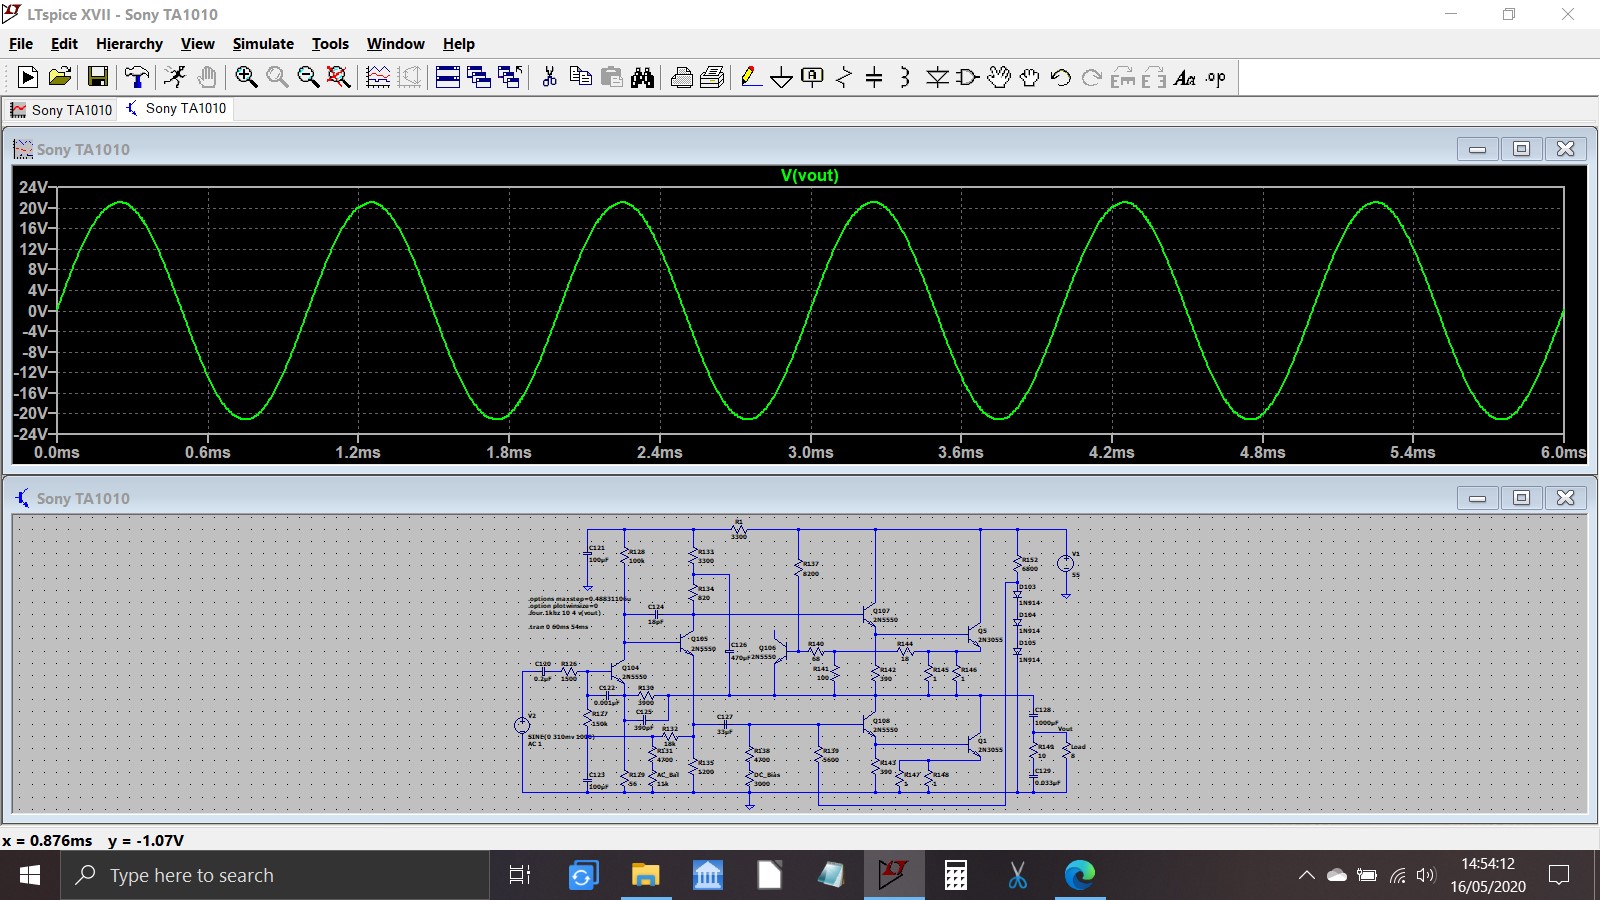Select the Label net tool

tap(813, 77)
